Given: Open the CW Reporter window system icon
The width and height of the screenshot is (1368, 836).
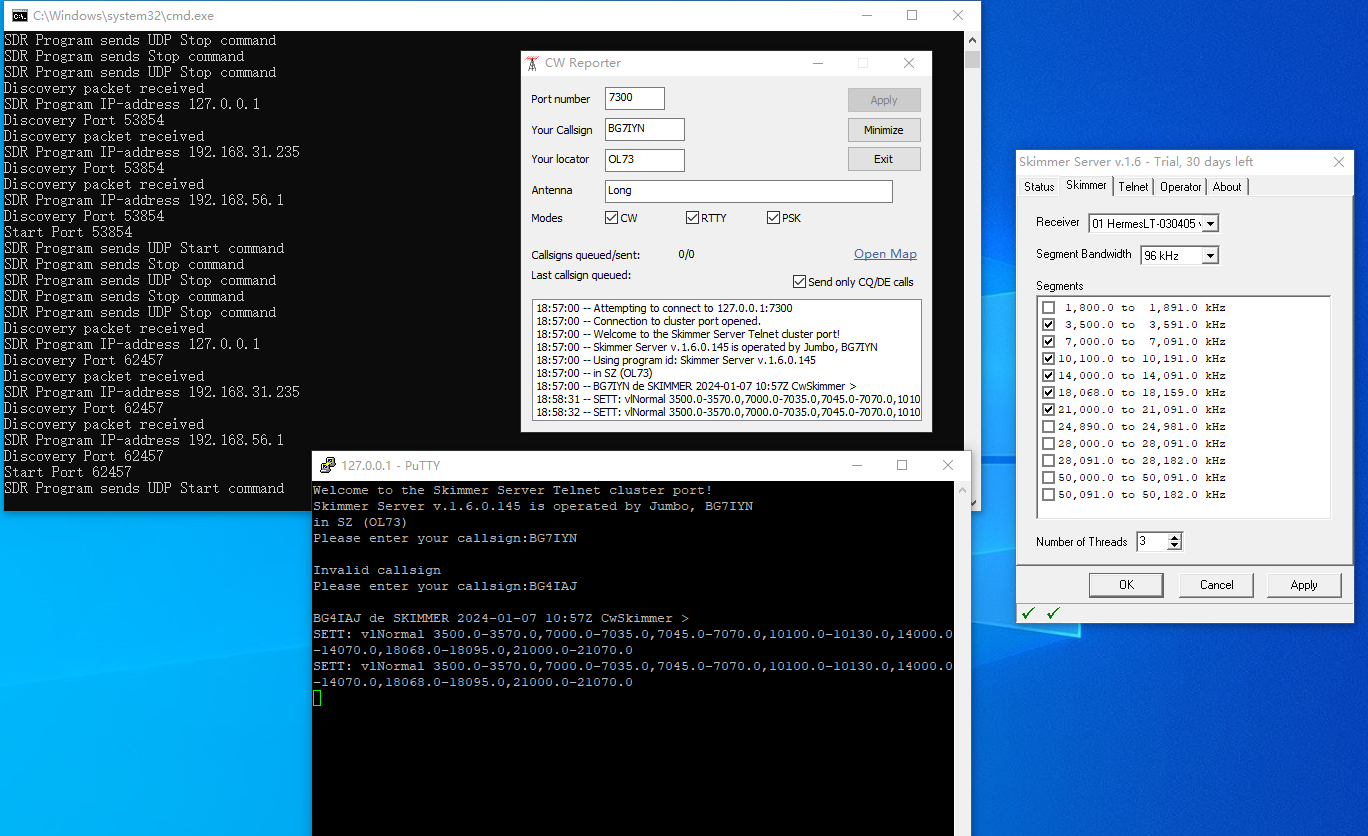Looking at the screenshot, I should tap(533, 63).
